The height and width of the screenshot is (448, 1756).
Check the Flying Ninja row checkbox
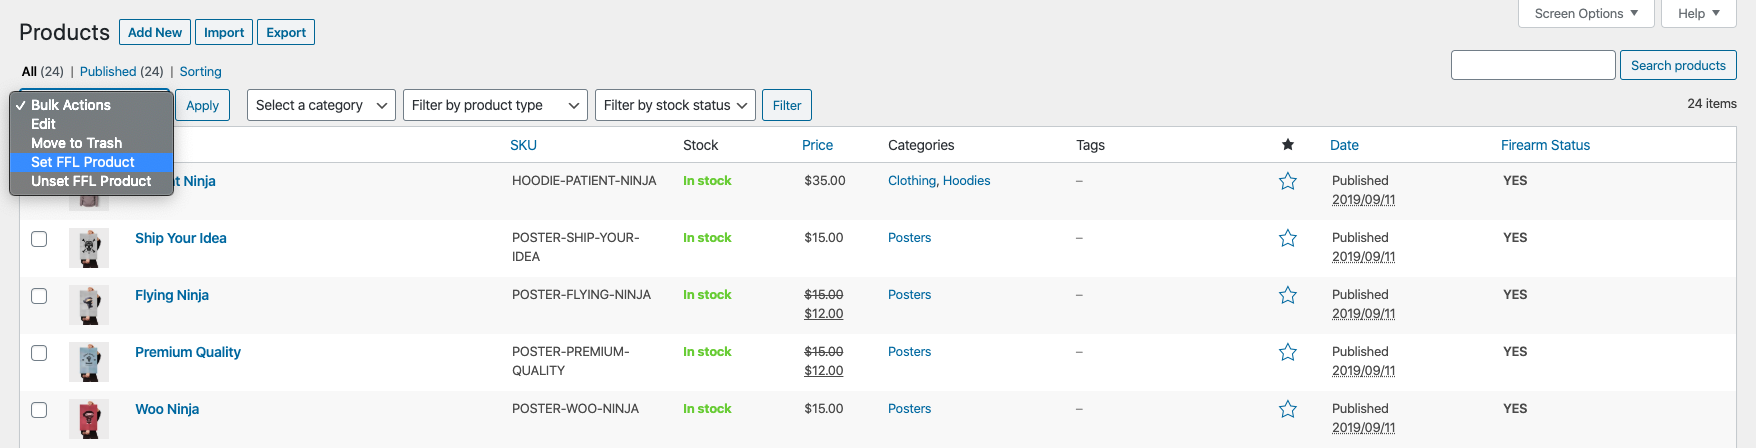[39, 296]
